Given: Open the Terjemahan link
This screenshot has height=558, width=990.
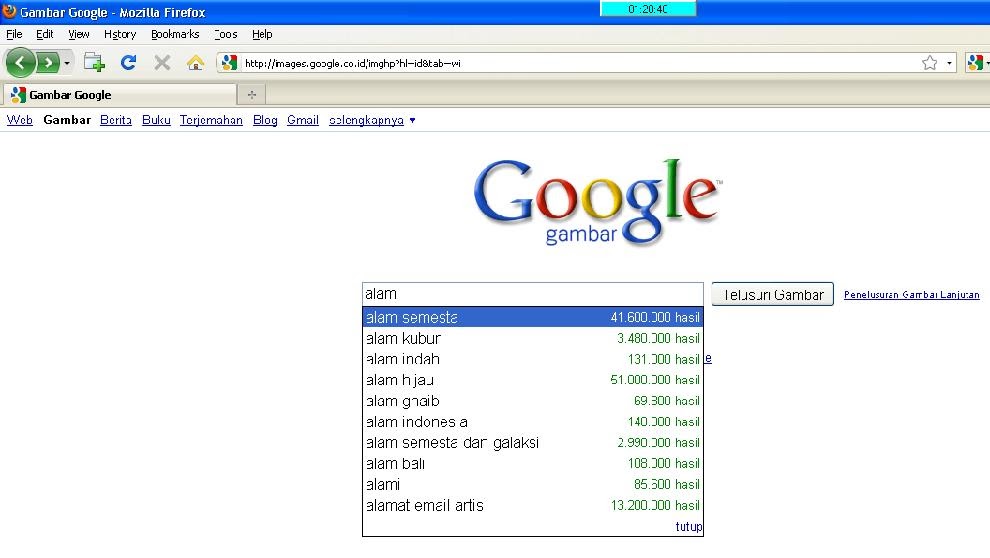Looking at the screenshot, I should [211, 120].
